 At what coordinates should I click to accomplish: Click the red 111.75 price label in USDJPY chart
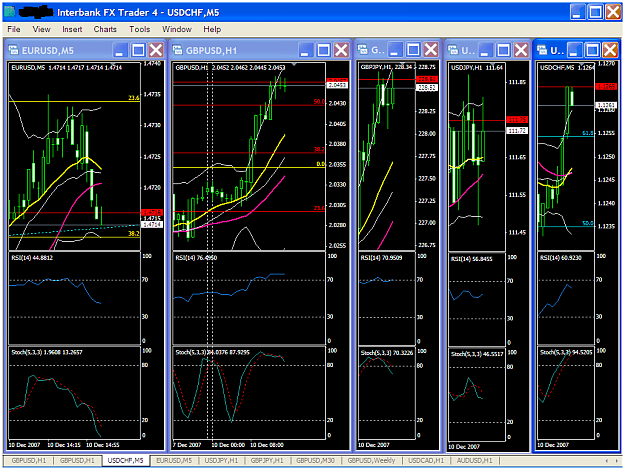click(517, 120)
